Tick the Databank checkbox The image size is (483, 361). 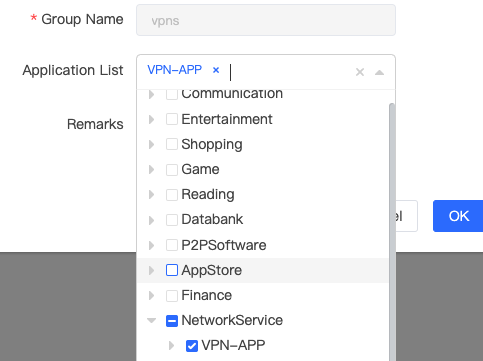(172, 220)
